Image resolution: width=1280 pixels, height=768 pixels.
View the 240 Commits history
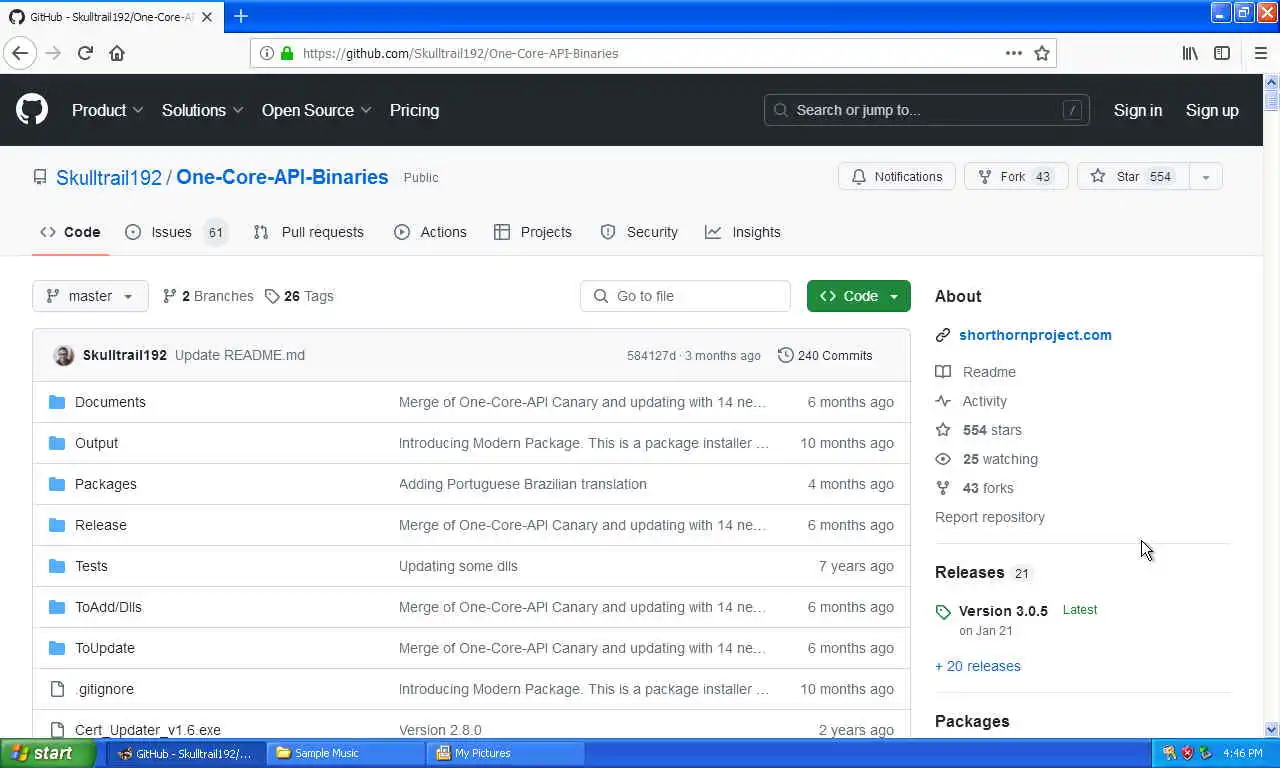click(x=825, y=355)
